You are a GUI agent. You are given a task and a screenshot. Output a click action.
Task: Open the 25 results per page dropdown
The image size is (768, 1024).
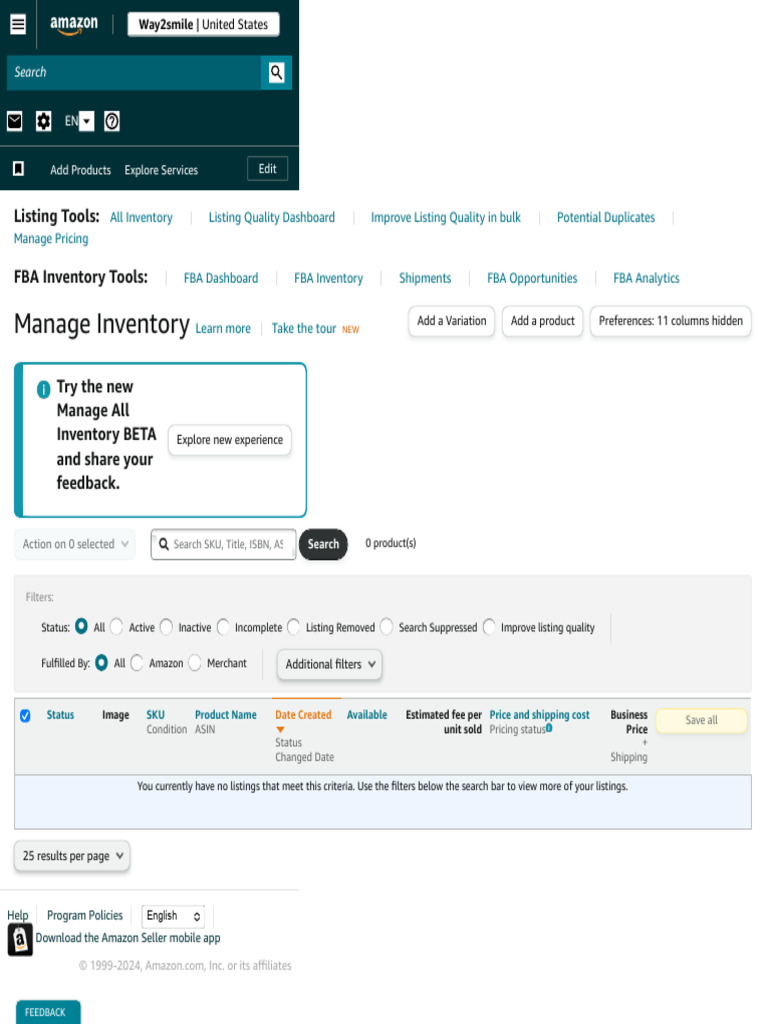coord(72,856)
